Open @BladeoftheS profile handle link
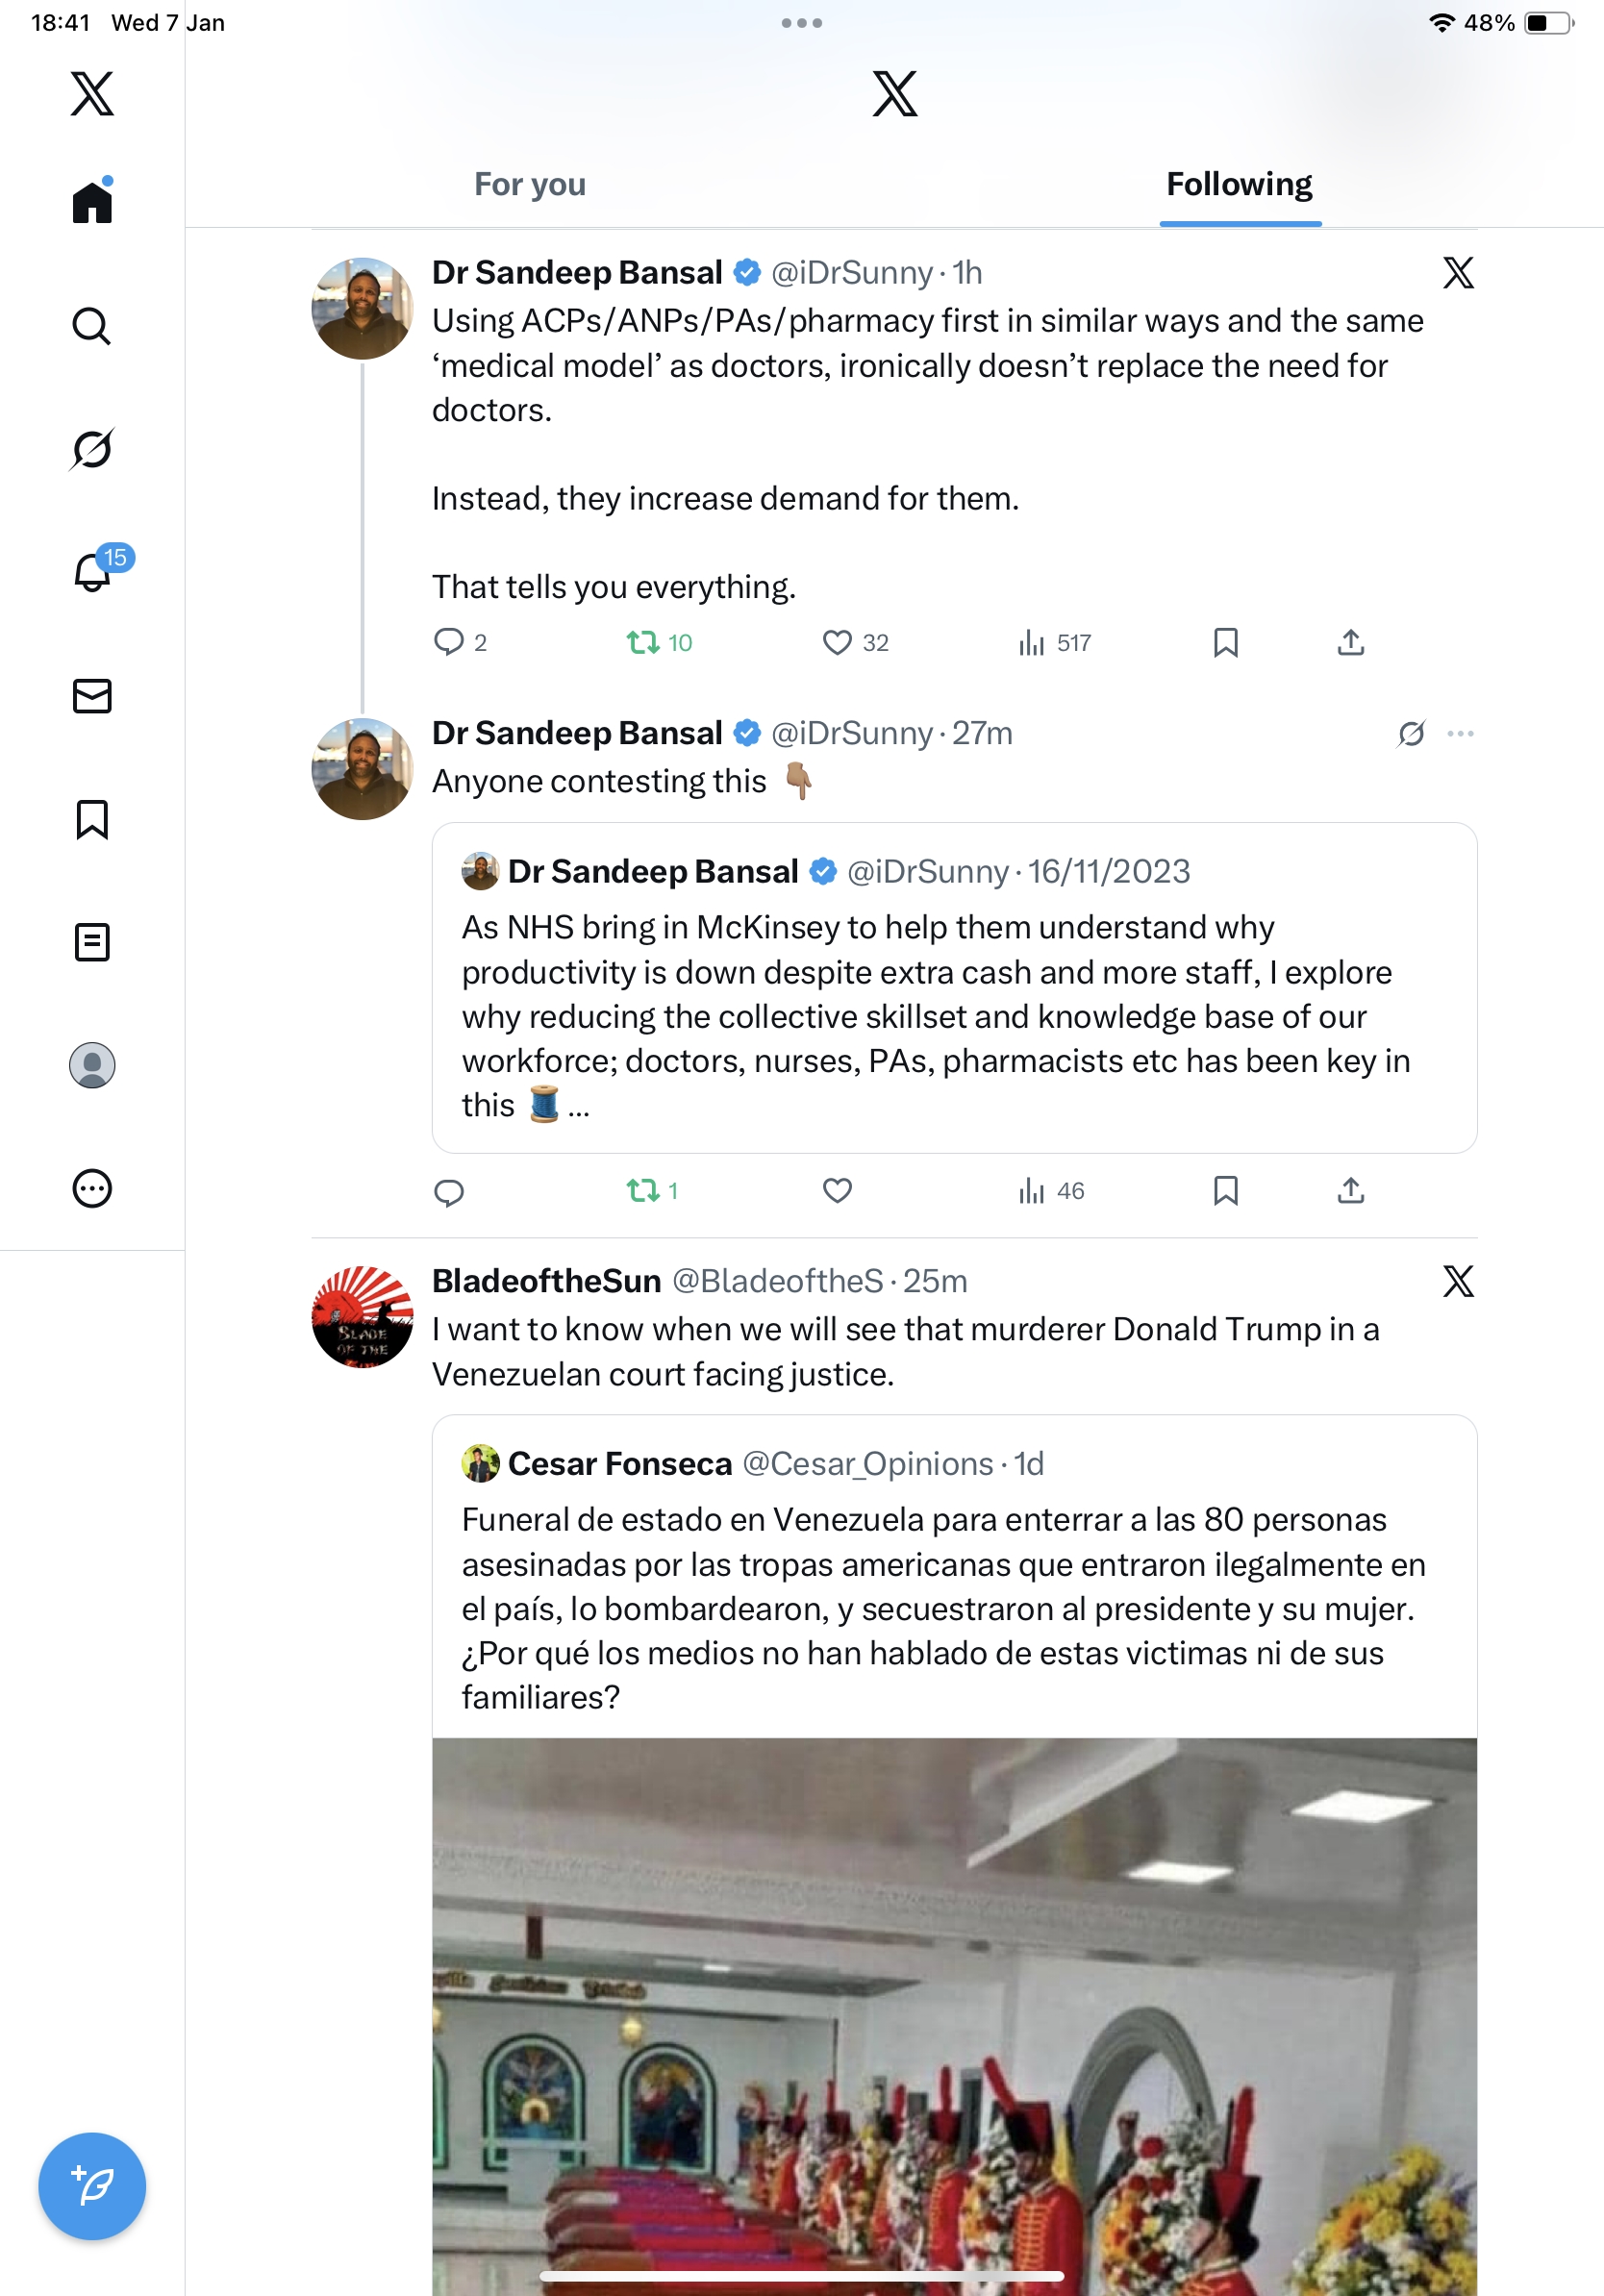This screenshot has width=1604, height=2296. tap(777, 1281)
